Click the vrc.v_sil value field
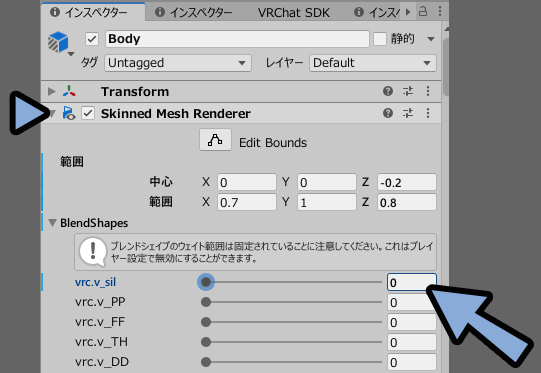Viewport: 541px width, 373px height. click(412, 283)
